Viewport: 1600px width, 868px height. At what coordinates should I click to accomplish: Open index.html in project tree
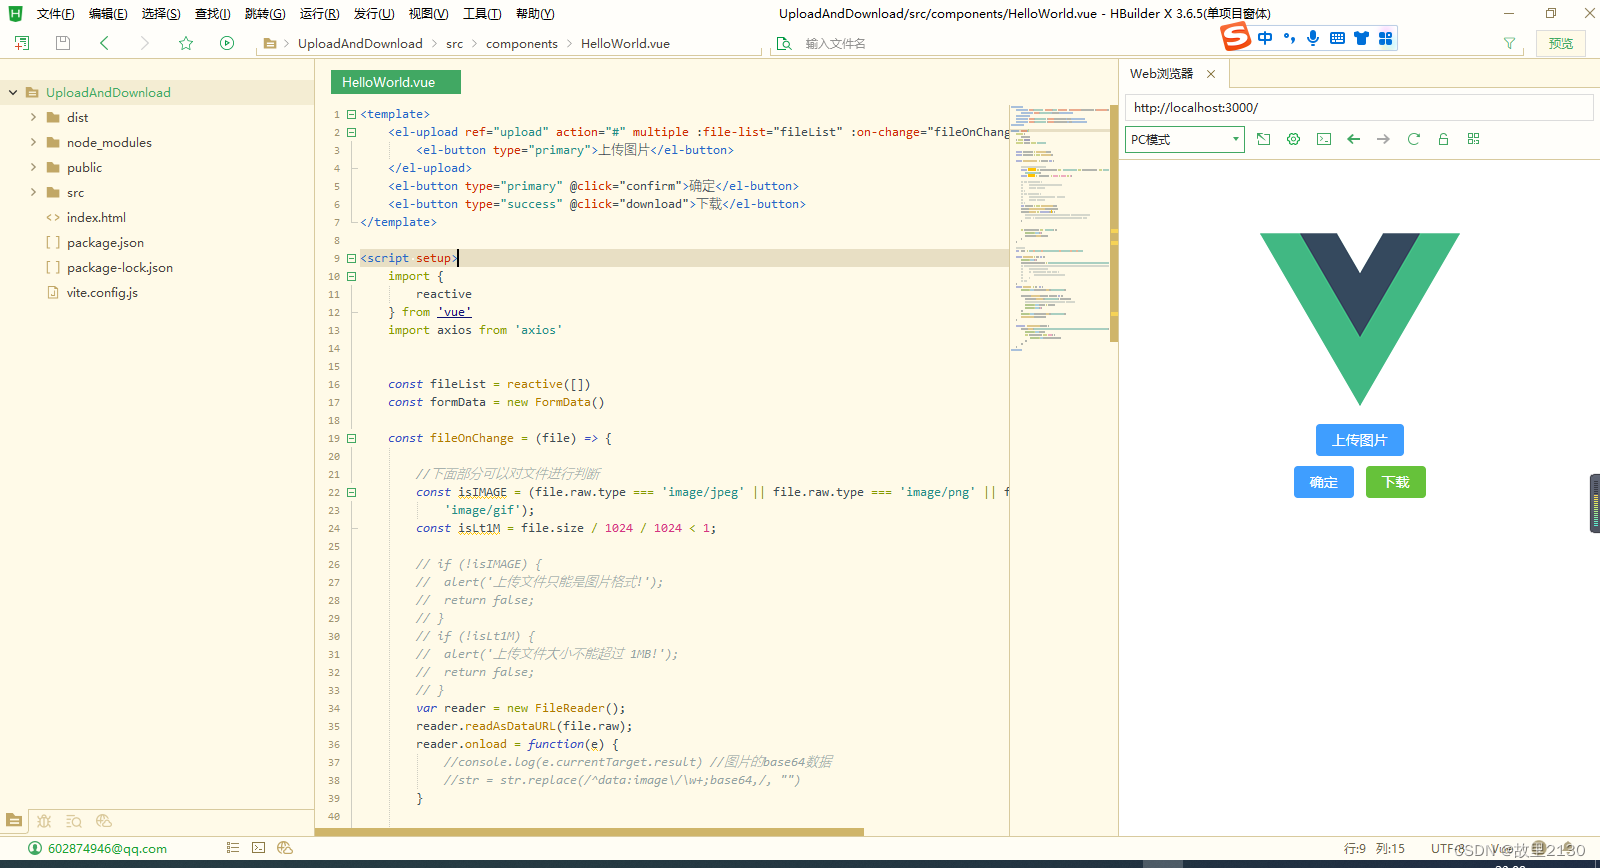pos(96,217)
